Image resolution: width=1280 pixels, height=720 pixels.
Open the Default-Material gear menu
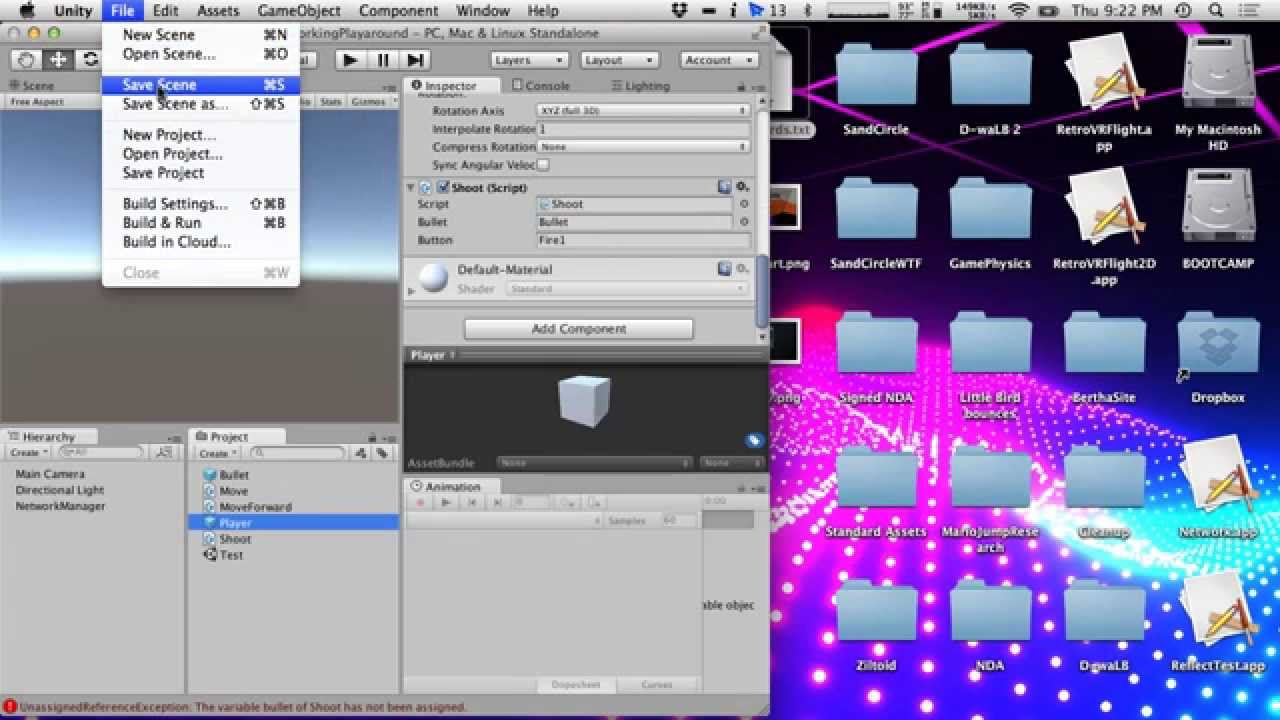(x=742, y=269)
